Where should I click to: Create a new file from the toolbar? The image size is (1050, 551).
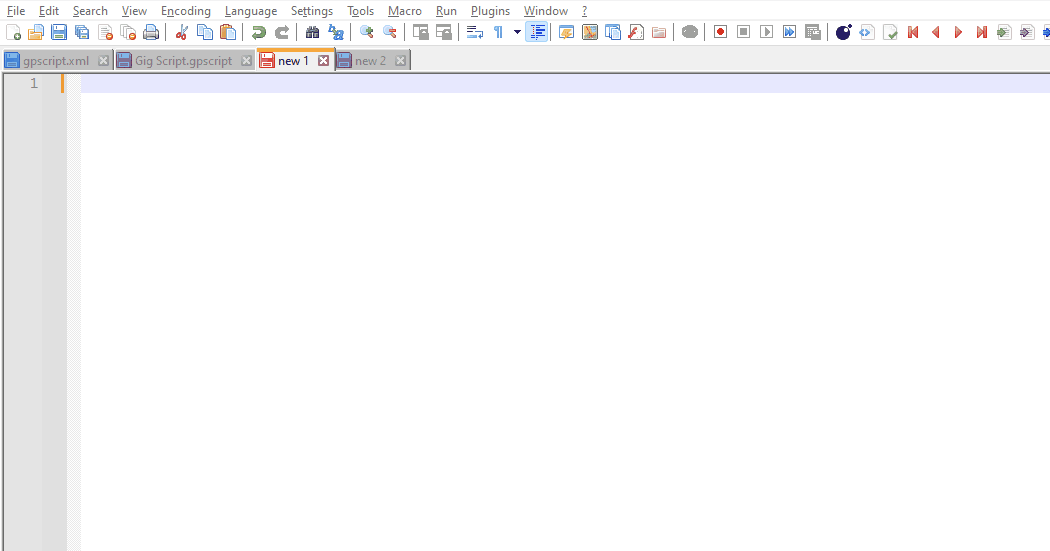tap(13, 32)
